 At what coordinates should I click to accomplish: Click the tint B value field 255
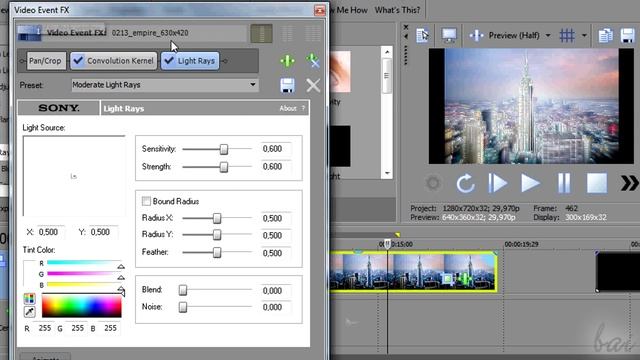(110, 328)
